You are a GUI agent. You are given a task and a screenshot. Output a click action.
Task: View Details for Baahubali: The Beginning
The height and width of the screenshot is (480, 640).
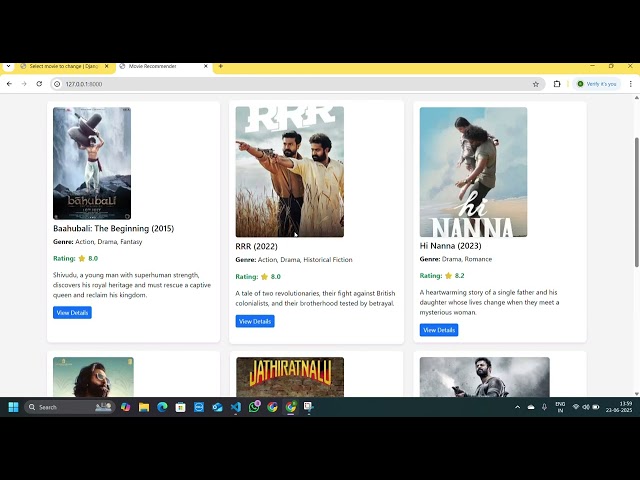pos(72,313)
